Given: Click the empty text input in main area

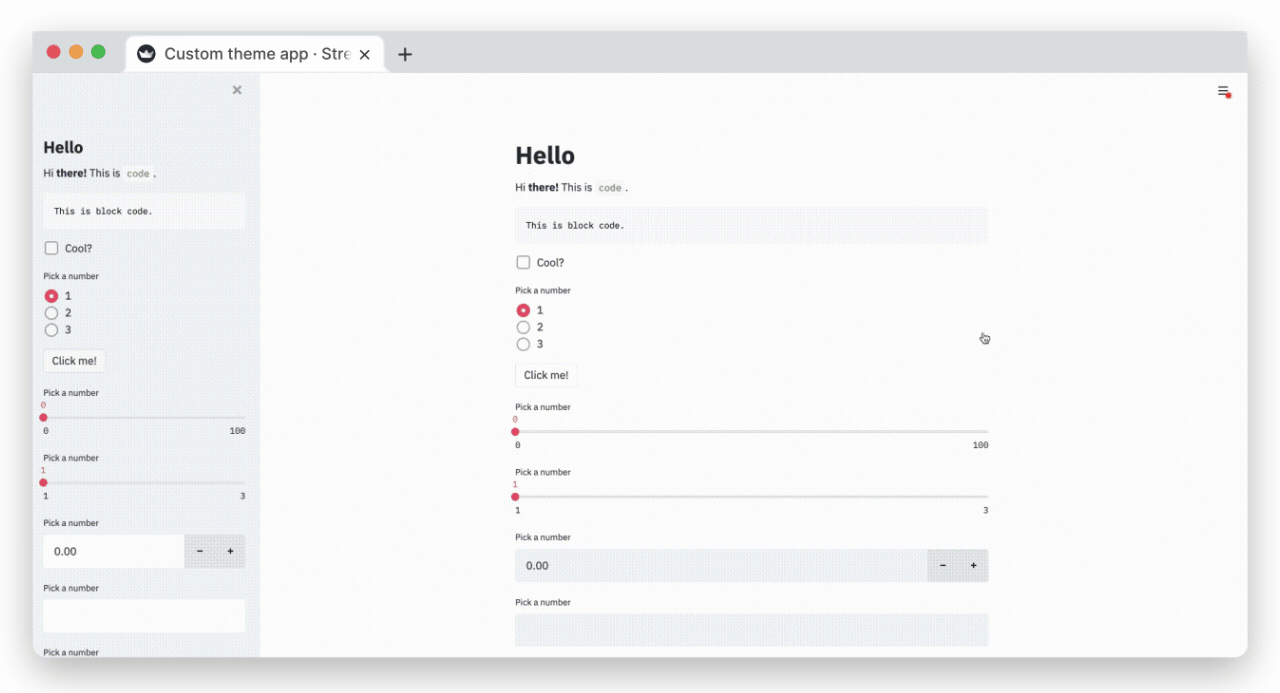Looking at the screenshot, I should click(751, 630).
